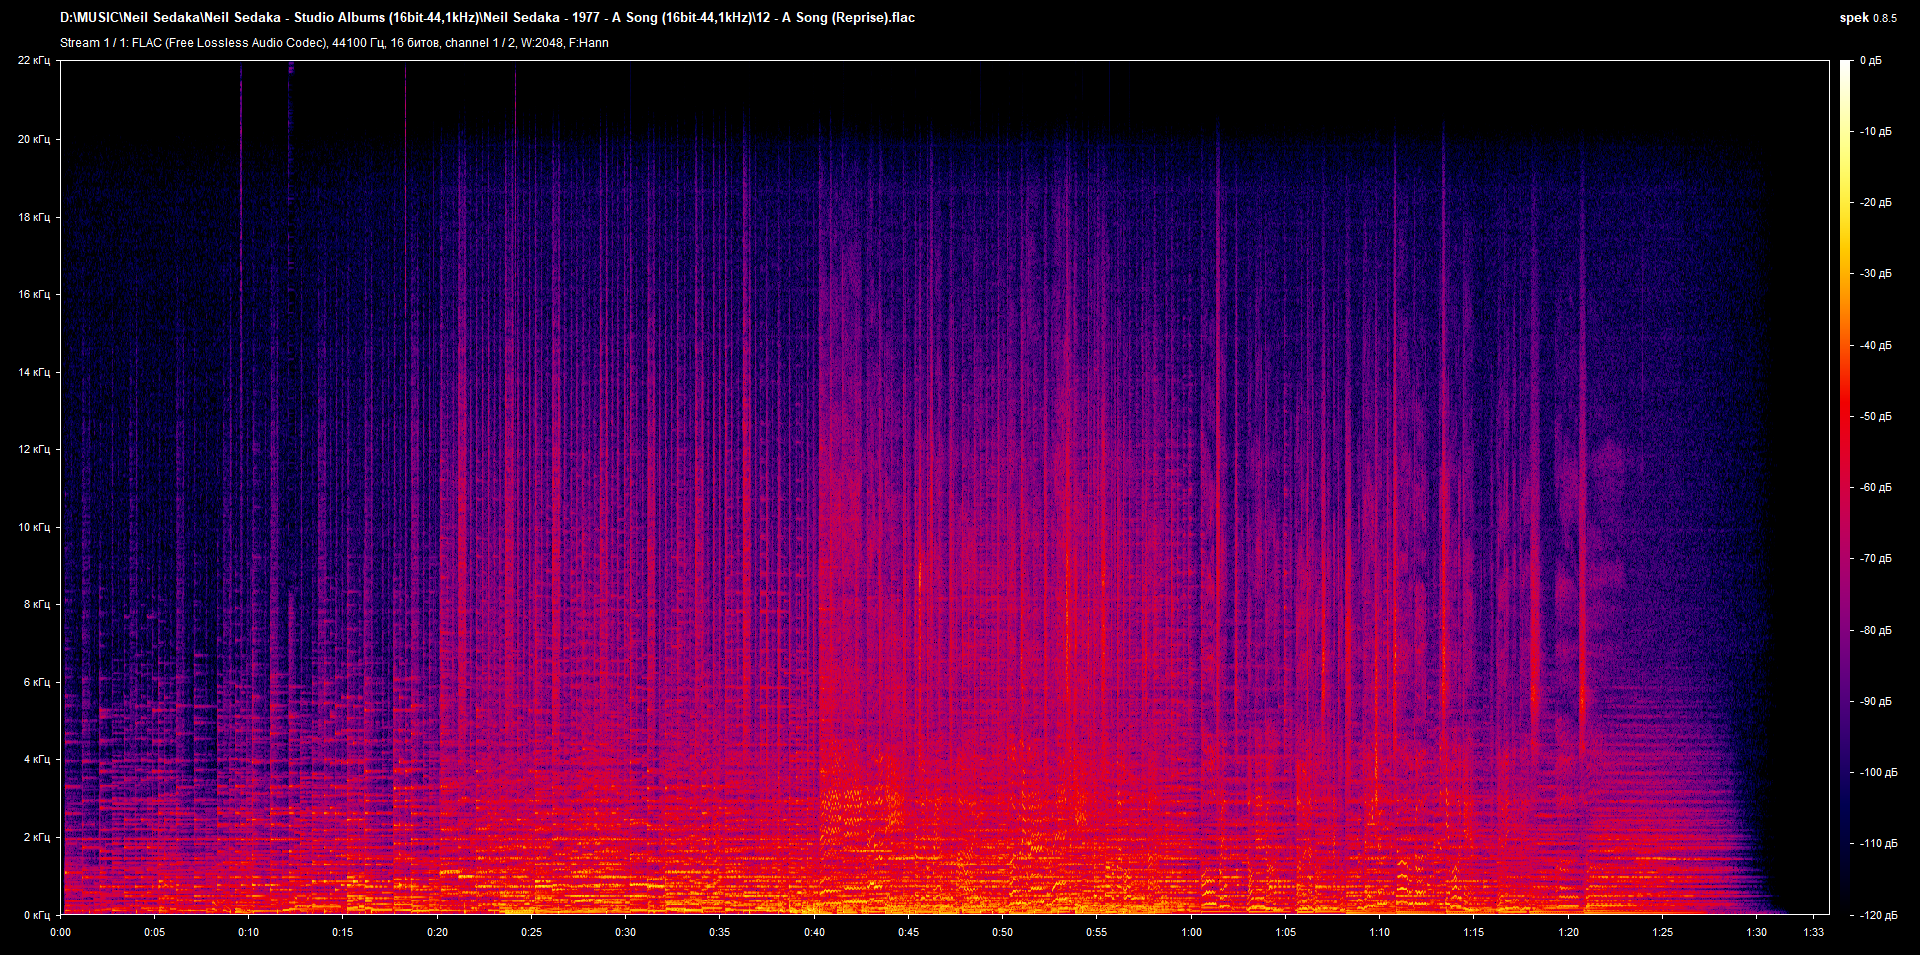The width and height of the screenshot is (1920, 955).
Task: Pick the -80 дБ level label
Action: (1874, 631)
